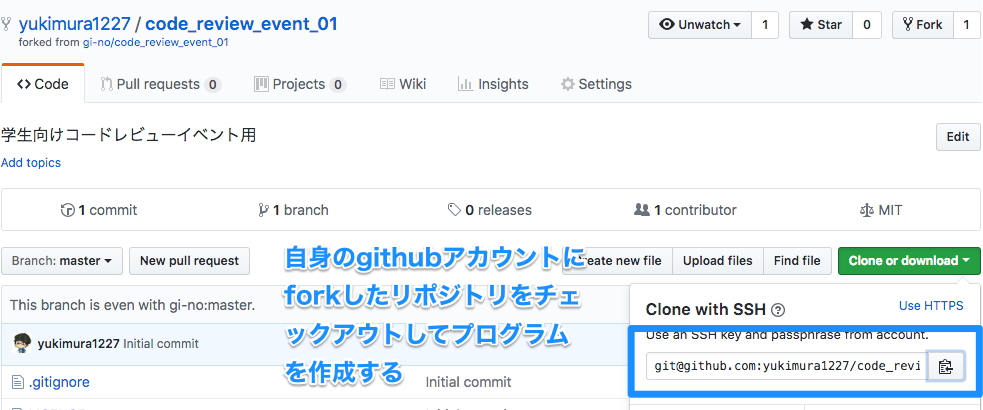View the 1 branch list
Screen dimensions: 983x410
(293, 210)
